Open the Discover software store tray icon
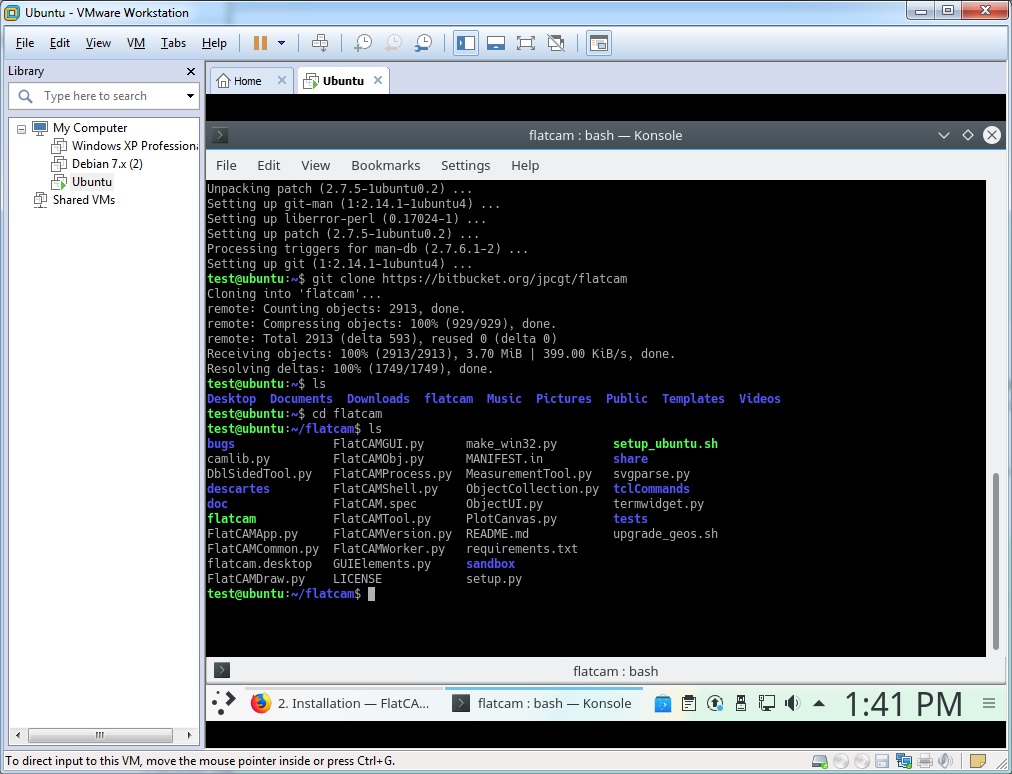1012x774 pixels. (662, 704)
